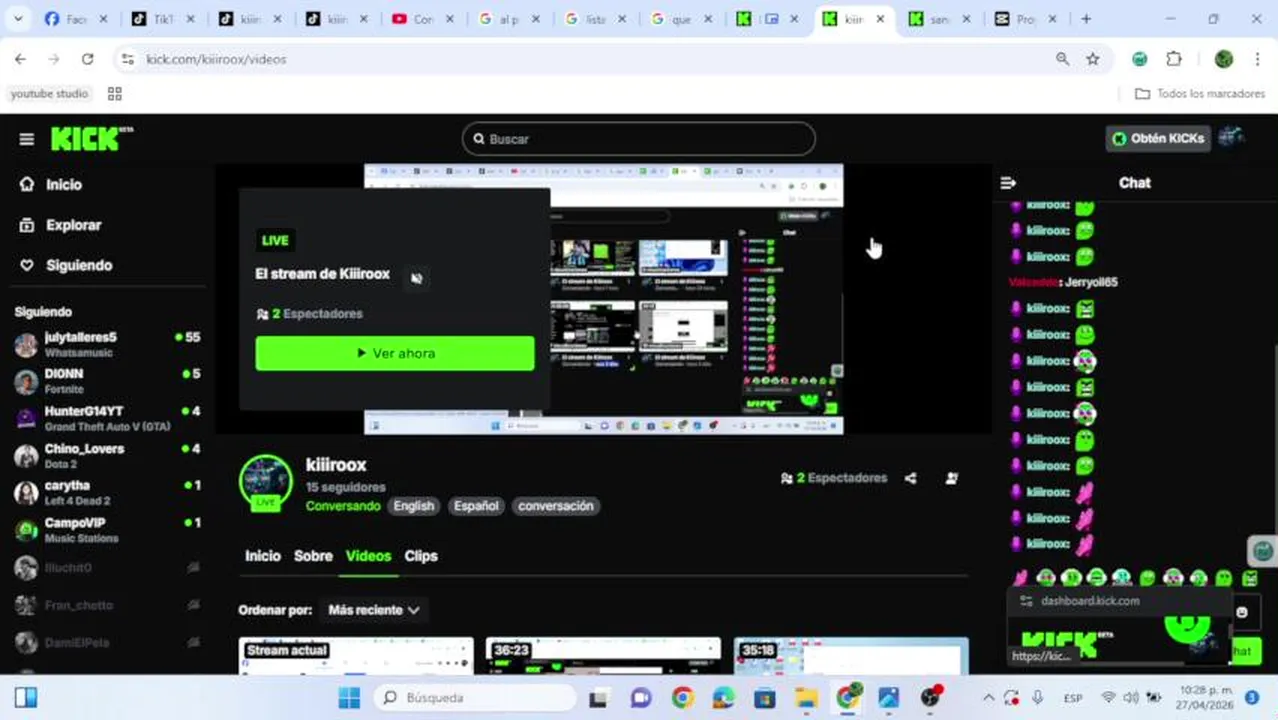Open Chrome from the taskbar
Screen dimensions: 1278x720
[683, 698]
